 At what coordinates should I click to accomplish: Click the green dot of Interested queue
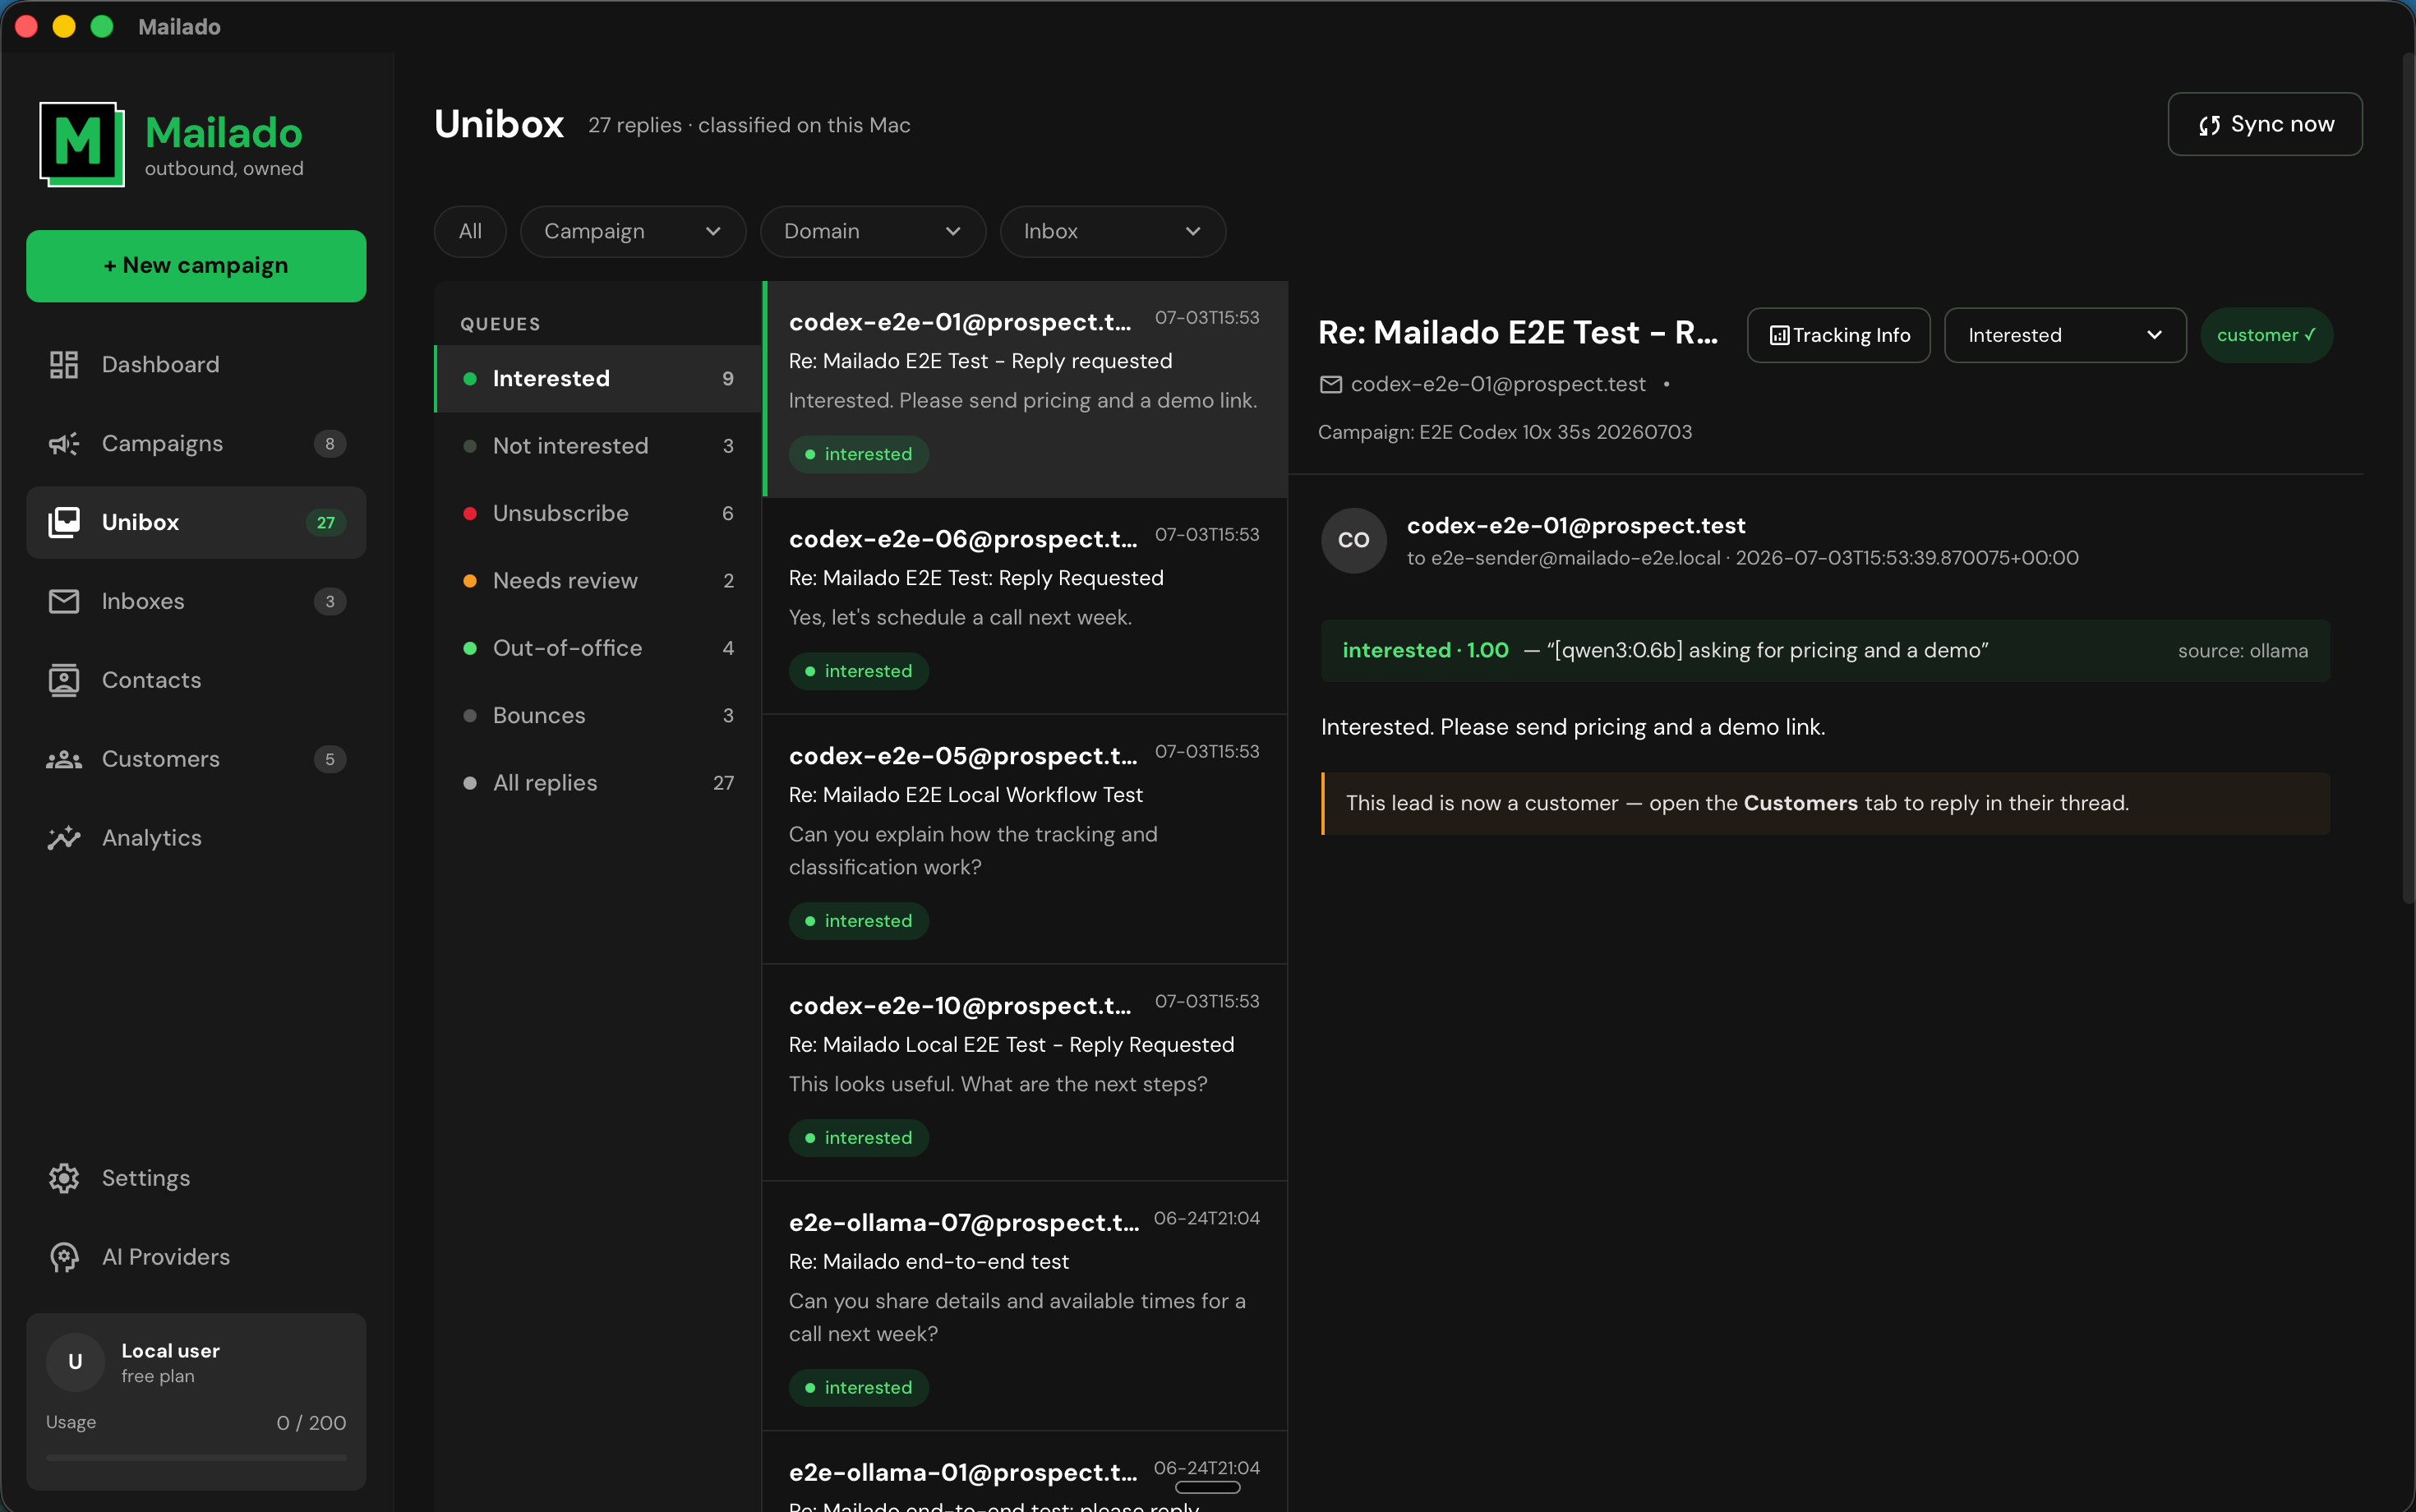pyautogui.click(x=469, y=379)
